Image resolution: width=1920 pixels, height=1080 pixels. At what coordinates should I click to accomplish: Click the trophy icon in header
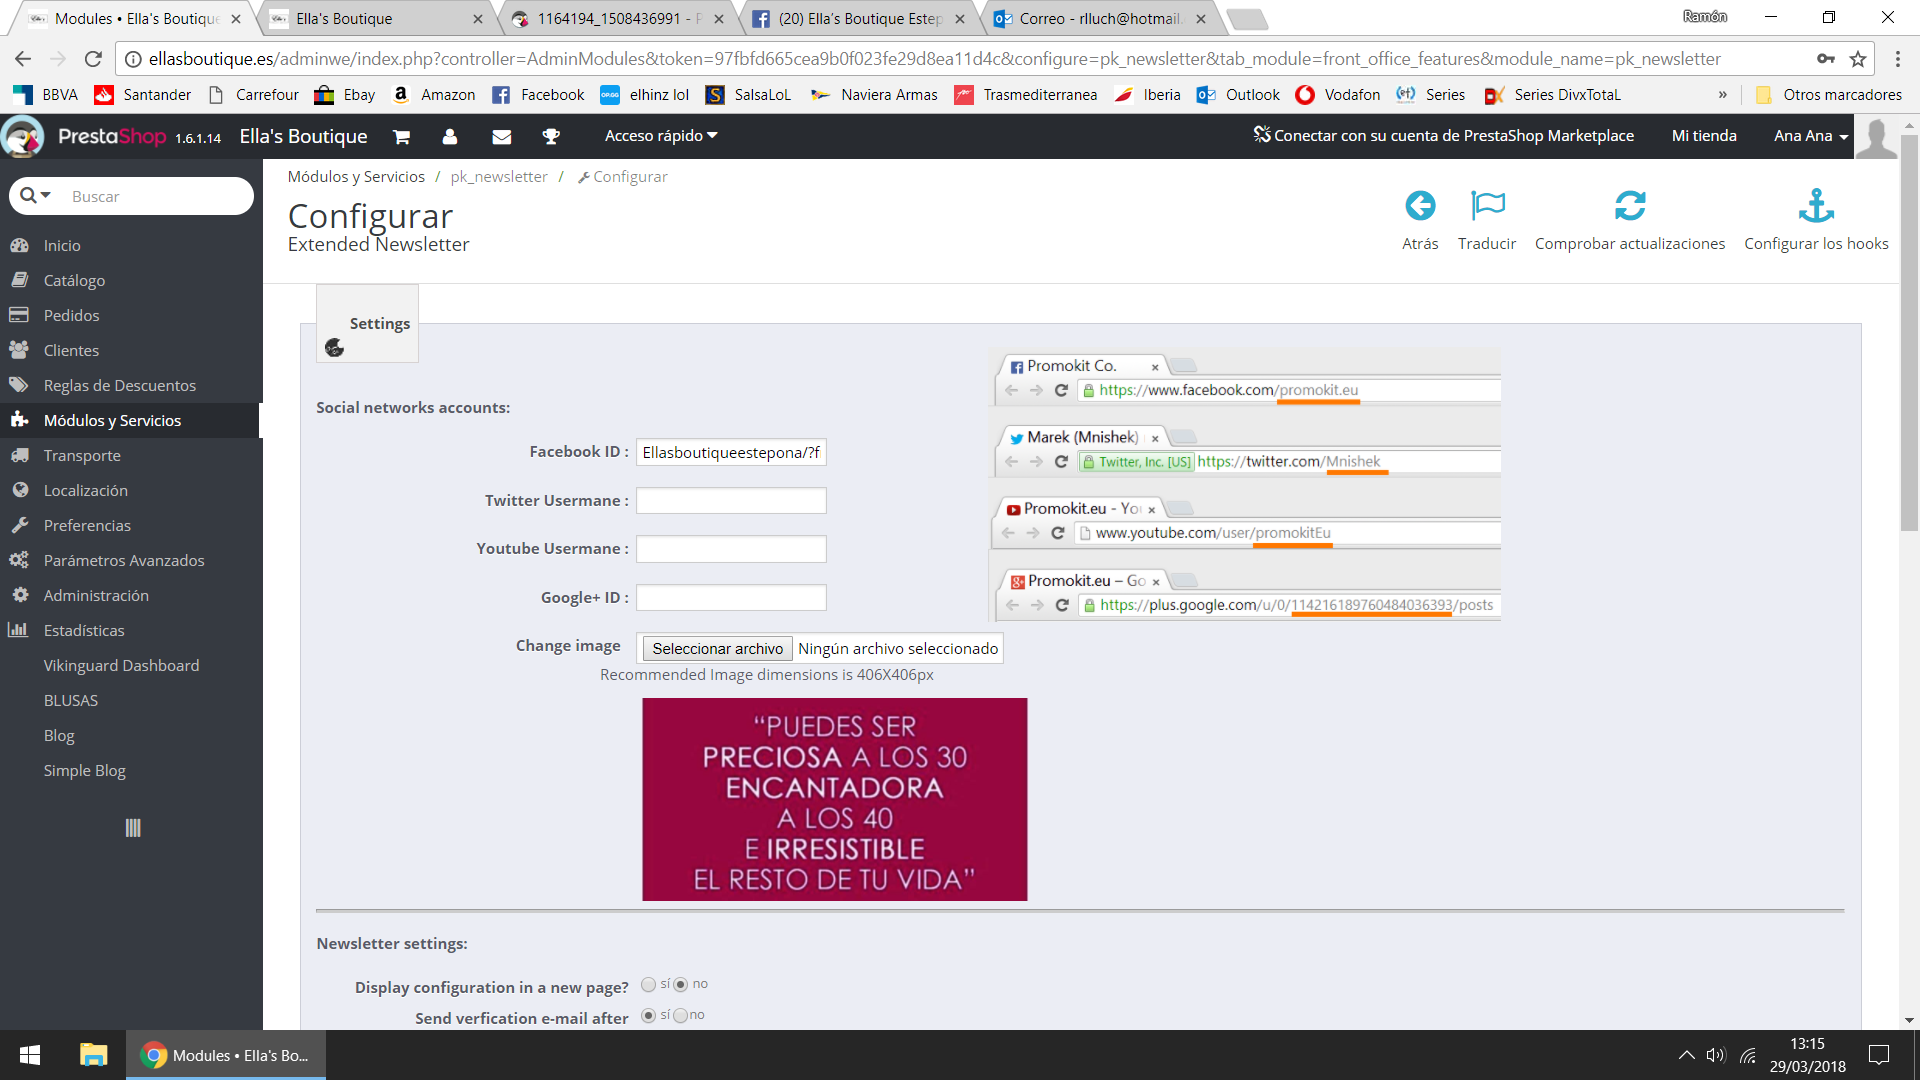[551, 136]
